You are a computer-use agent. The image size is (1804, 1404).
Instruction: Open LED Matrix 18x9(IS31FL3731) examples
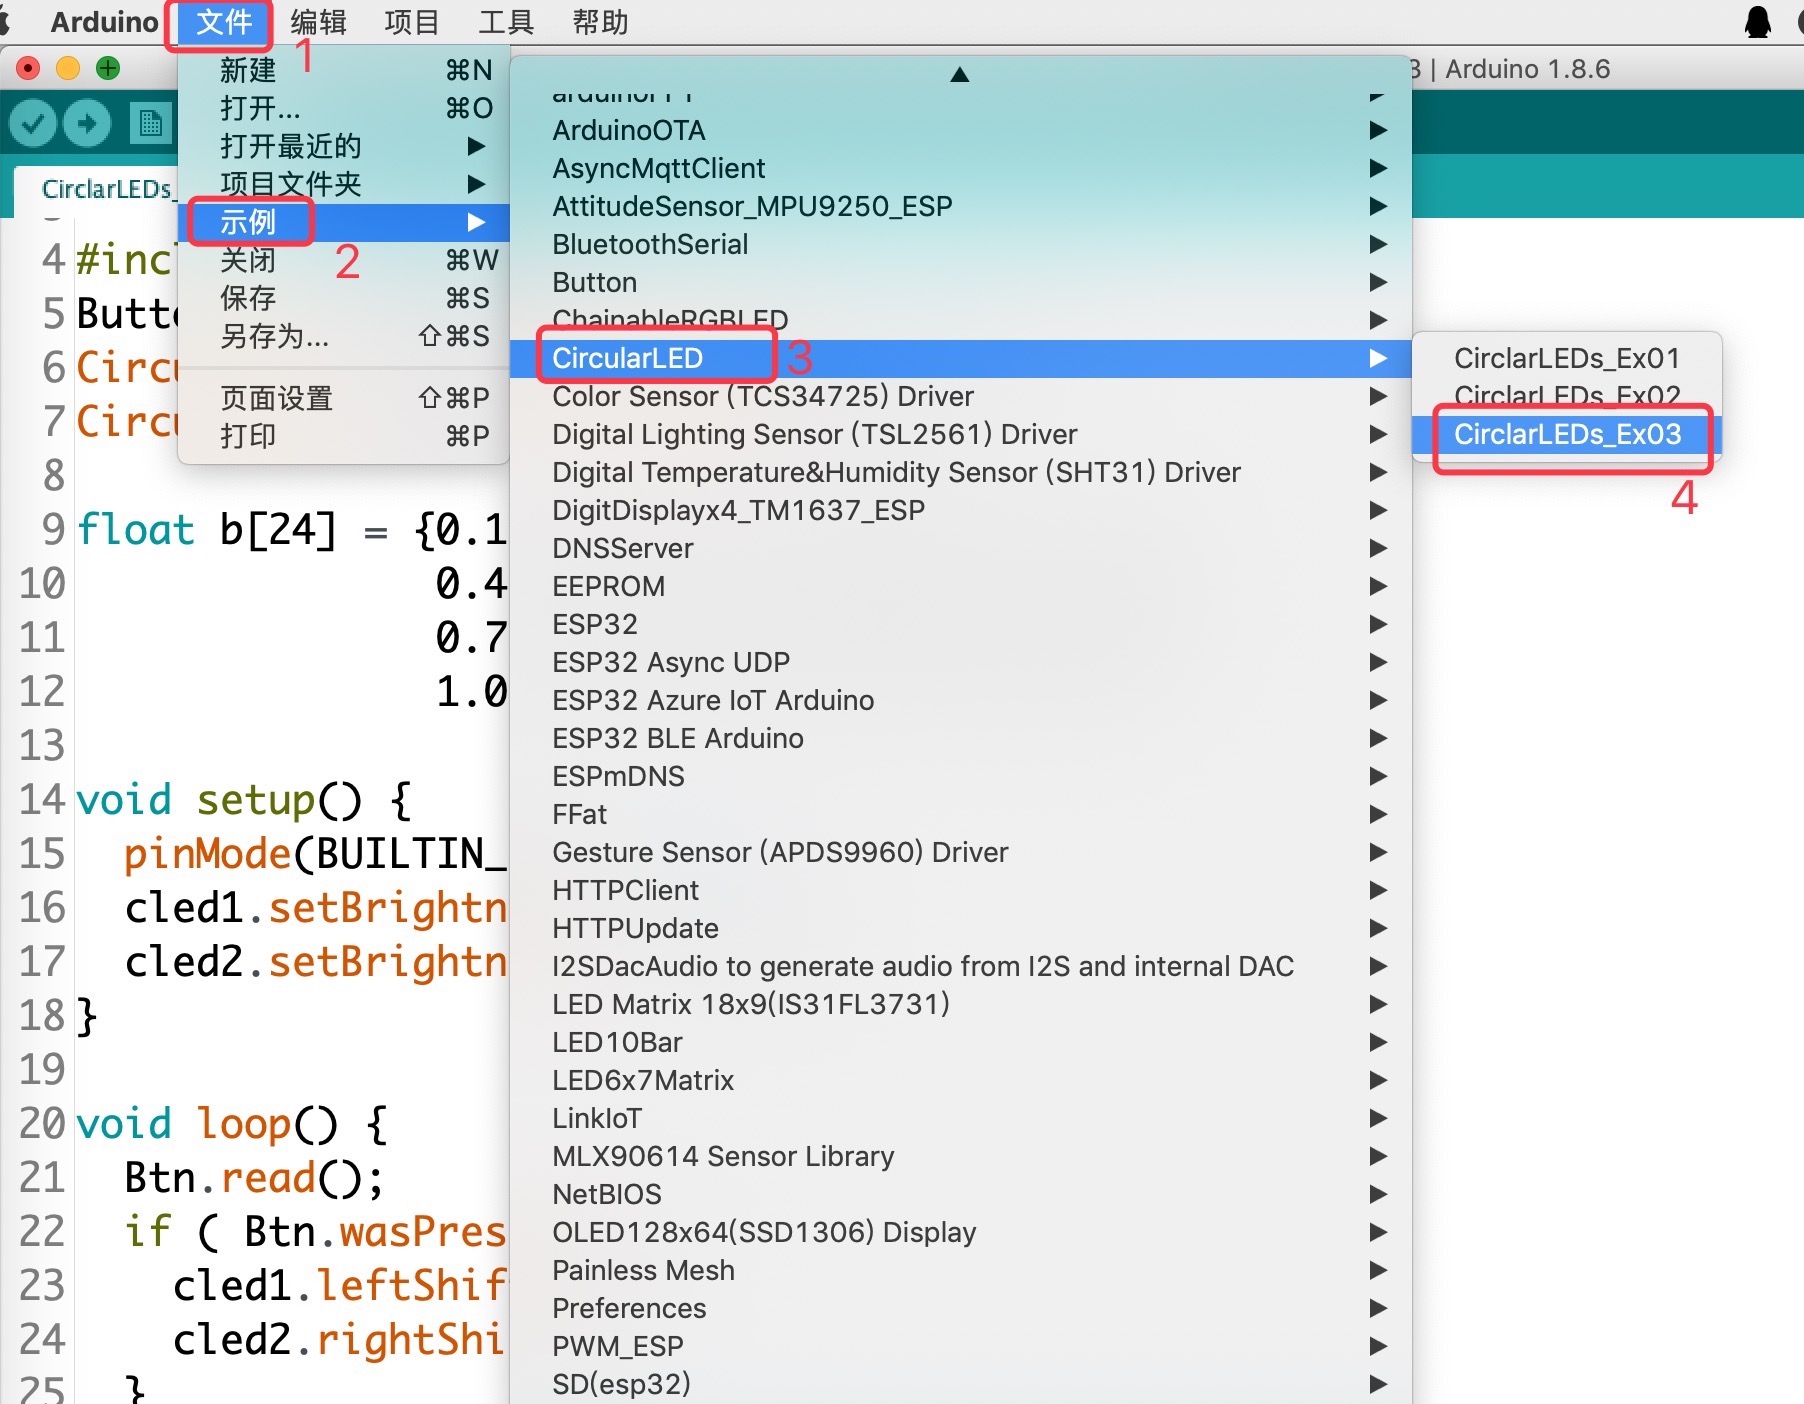click(x=960, y=1004)
